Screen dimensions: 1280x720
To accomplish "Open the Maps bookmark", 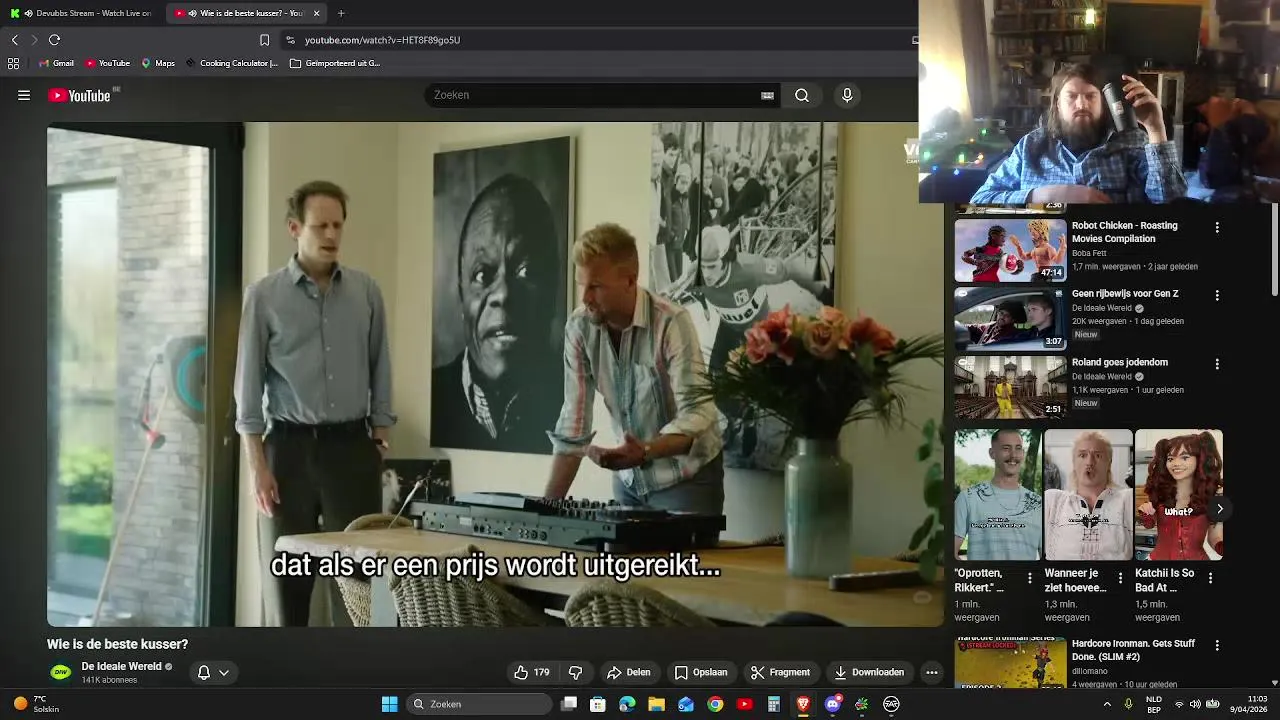I will pyautogui.click(x=158, y=63).
